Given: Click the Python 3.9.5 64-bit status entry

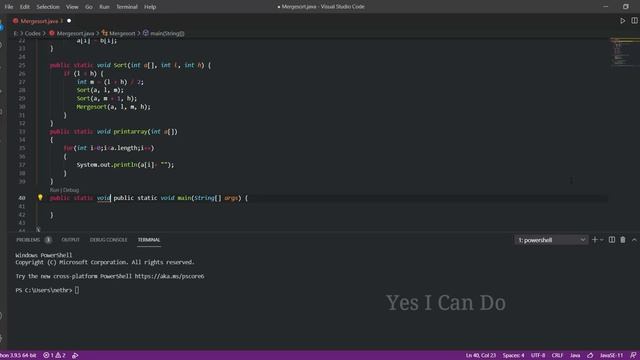Looking at the screenshot, I should (18, 356).
